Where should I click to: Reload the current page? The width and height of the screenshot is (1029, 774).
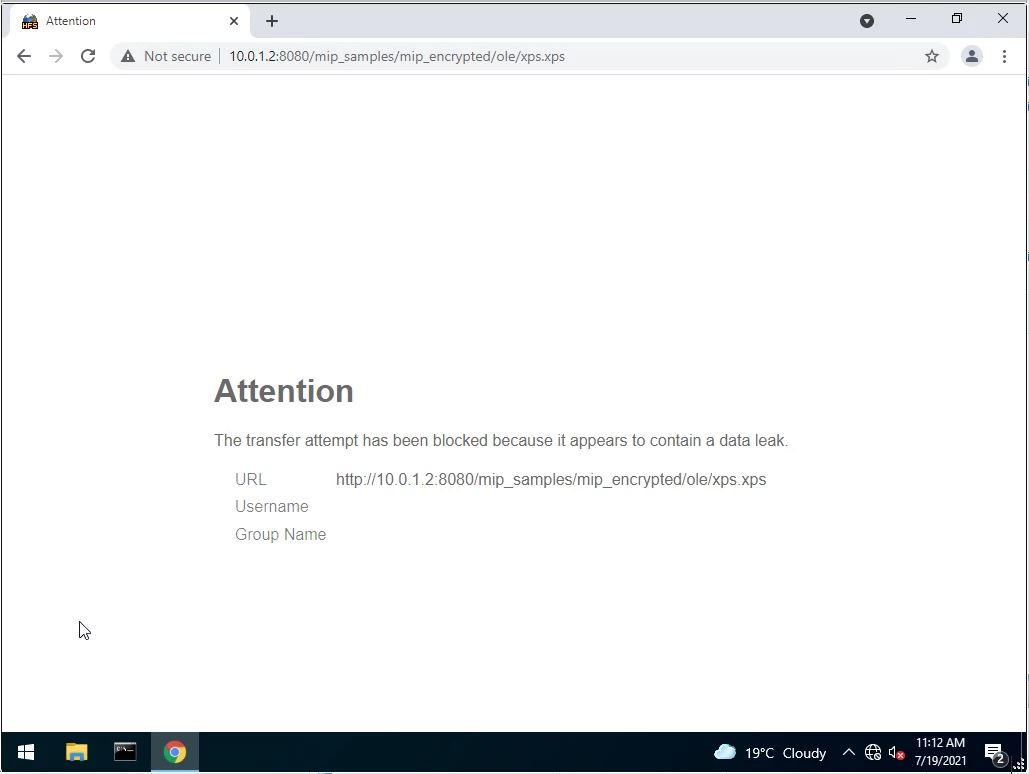[88, 56]
